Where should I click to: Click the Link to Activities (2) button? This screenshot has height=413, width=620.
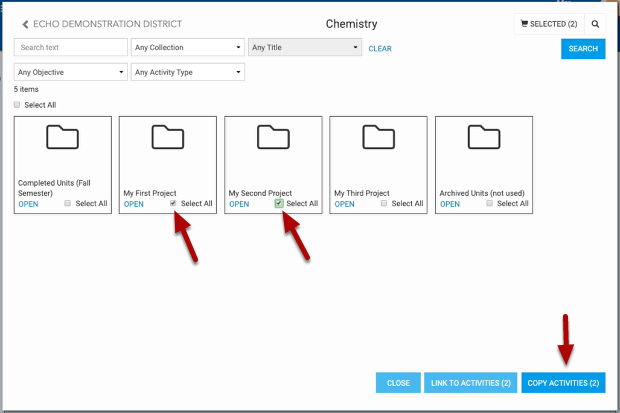point(469,383)
